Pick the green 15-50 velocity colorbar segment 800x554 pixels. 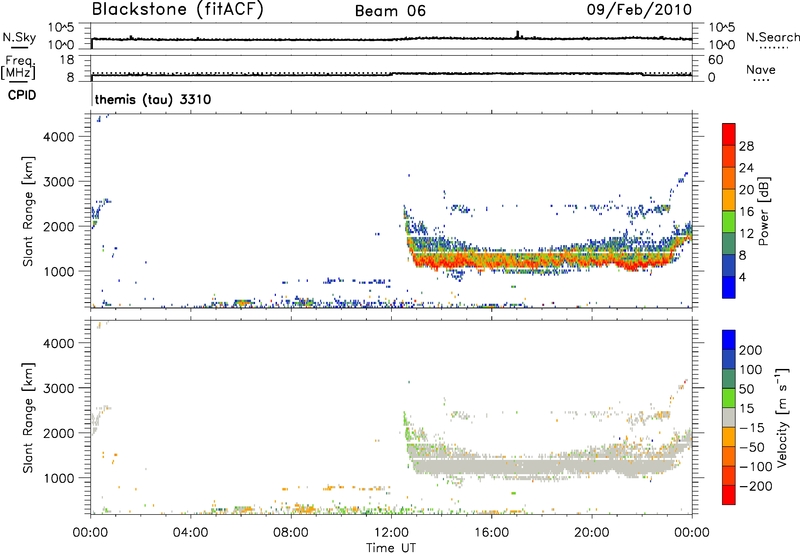click(x=729, y=398)
